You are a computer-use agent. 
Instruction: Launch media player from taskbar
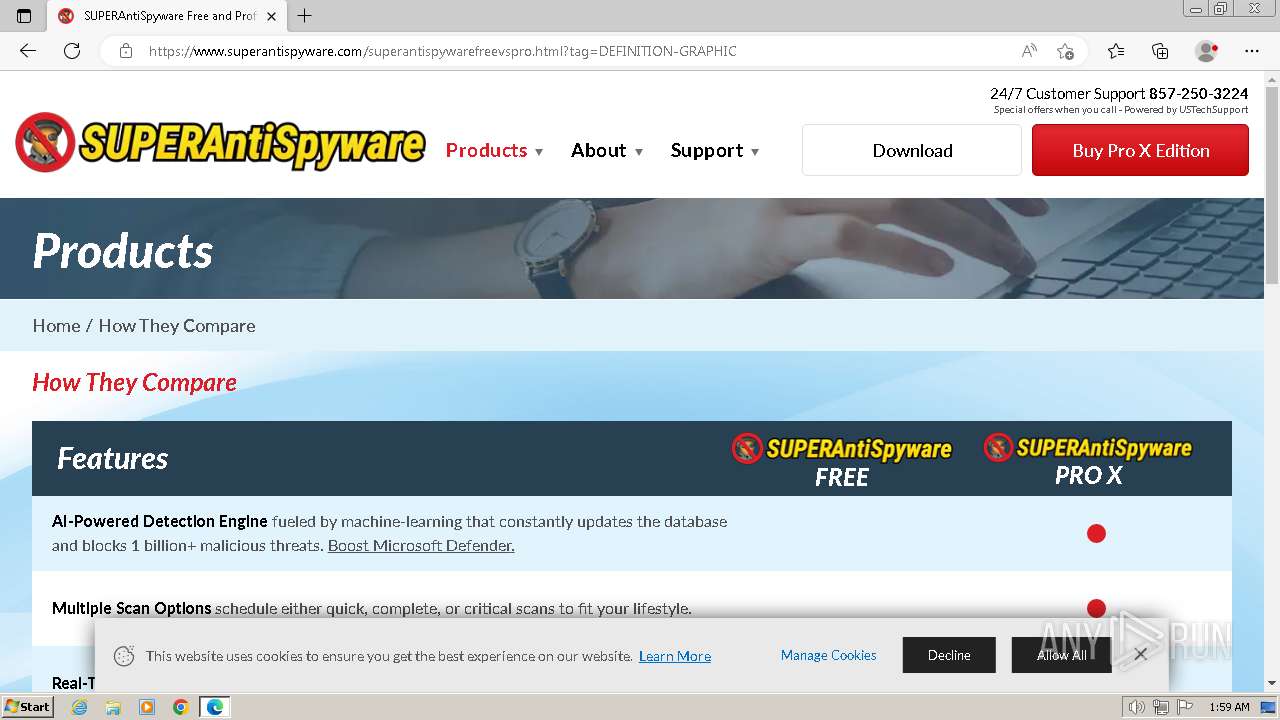[x=147, y=707]
